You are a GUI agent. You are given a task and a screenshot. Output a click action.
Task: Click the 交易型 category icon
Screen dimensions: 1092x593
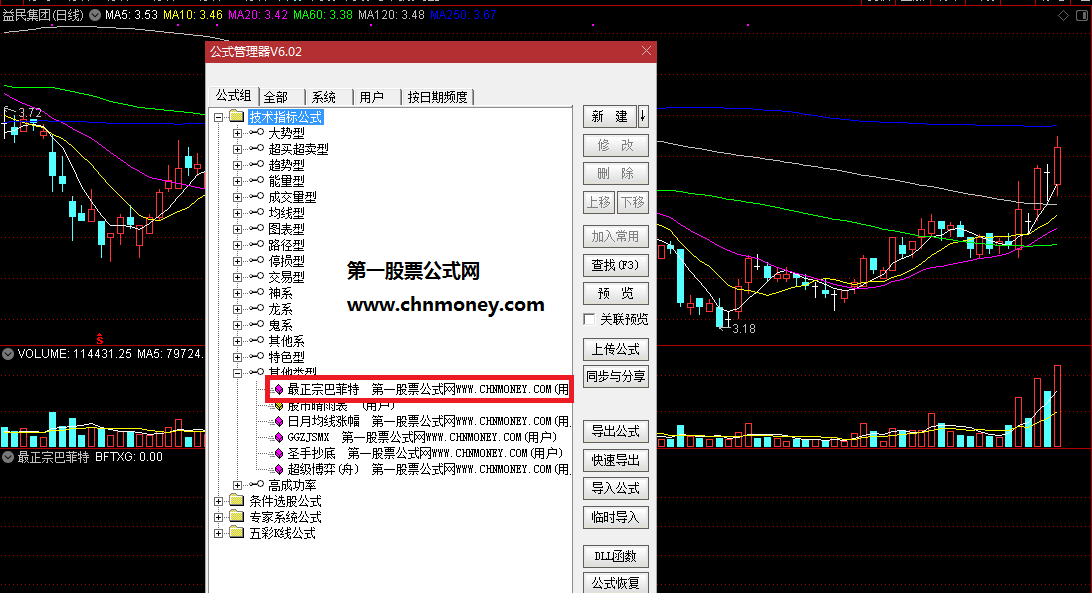point(256,277)
